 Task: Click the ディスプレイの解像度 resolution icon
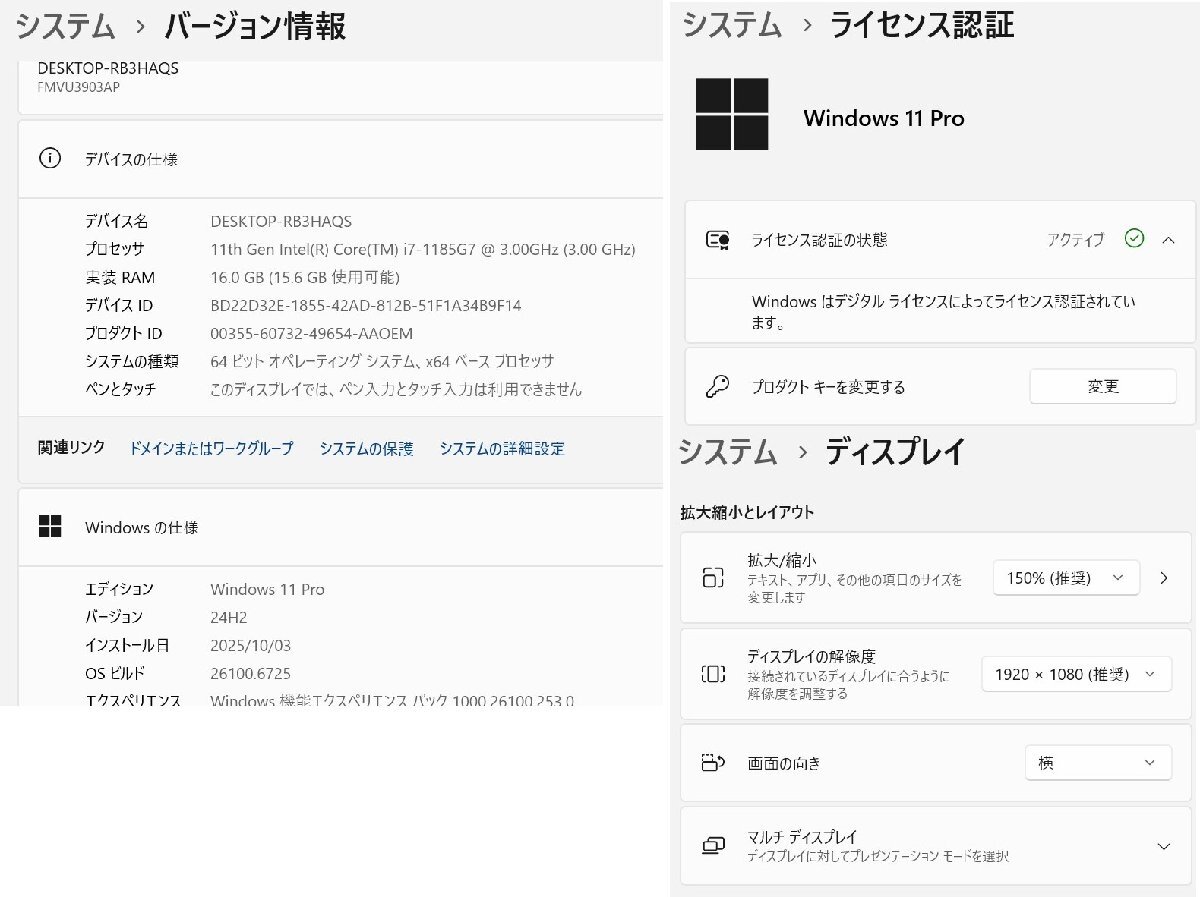coord(713,673)
